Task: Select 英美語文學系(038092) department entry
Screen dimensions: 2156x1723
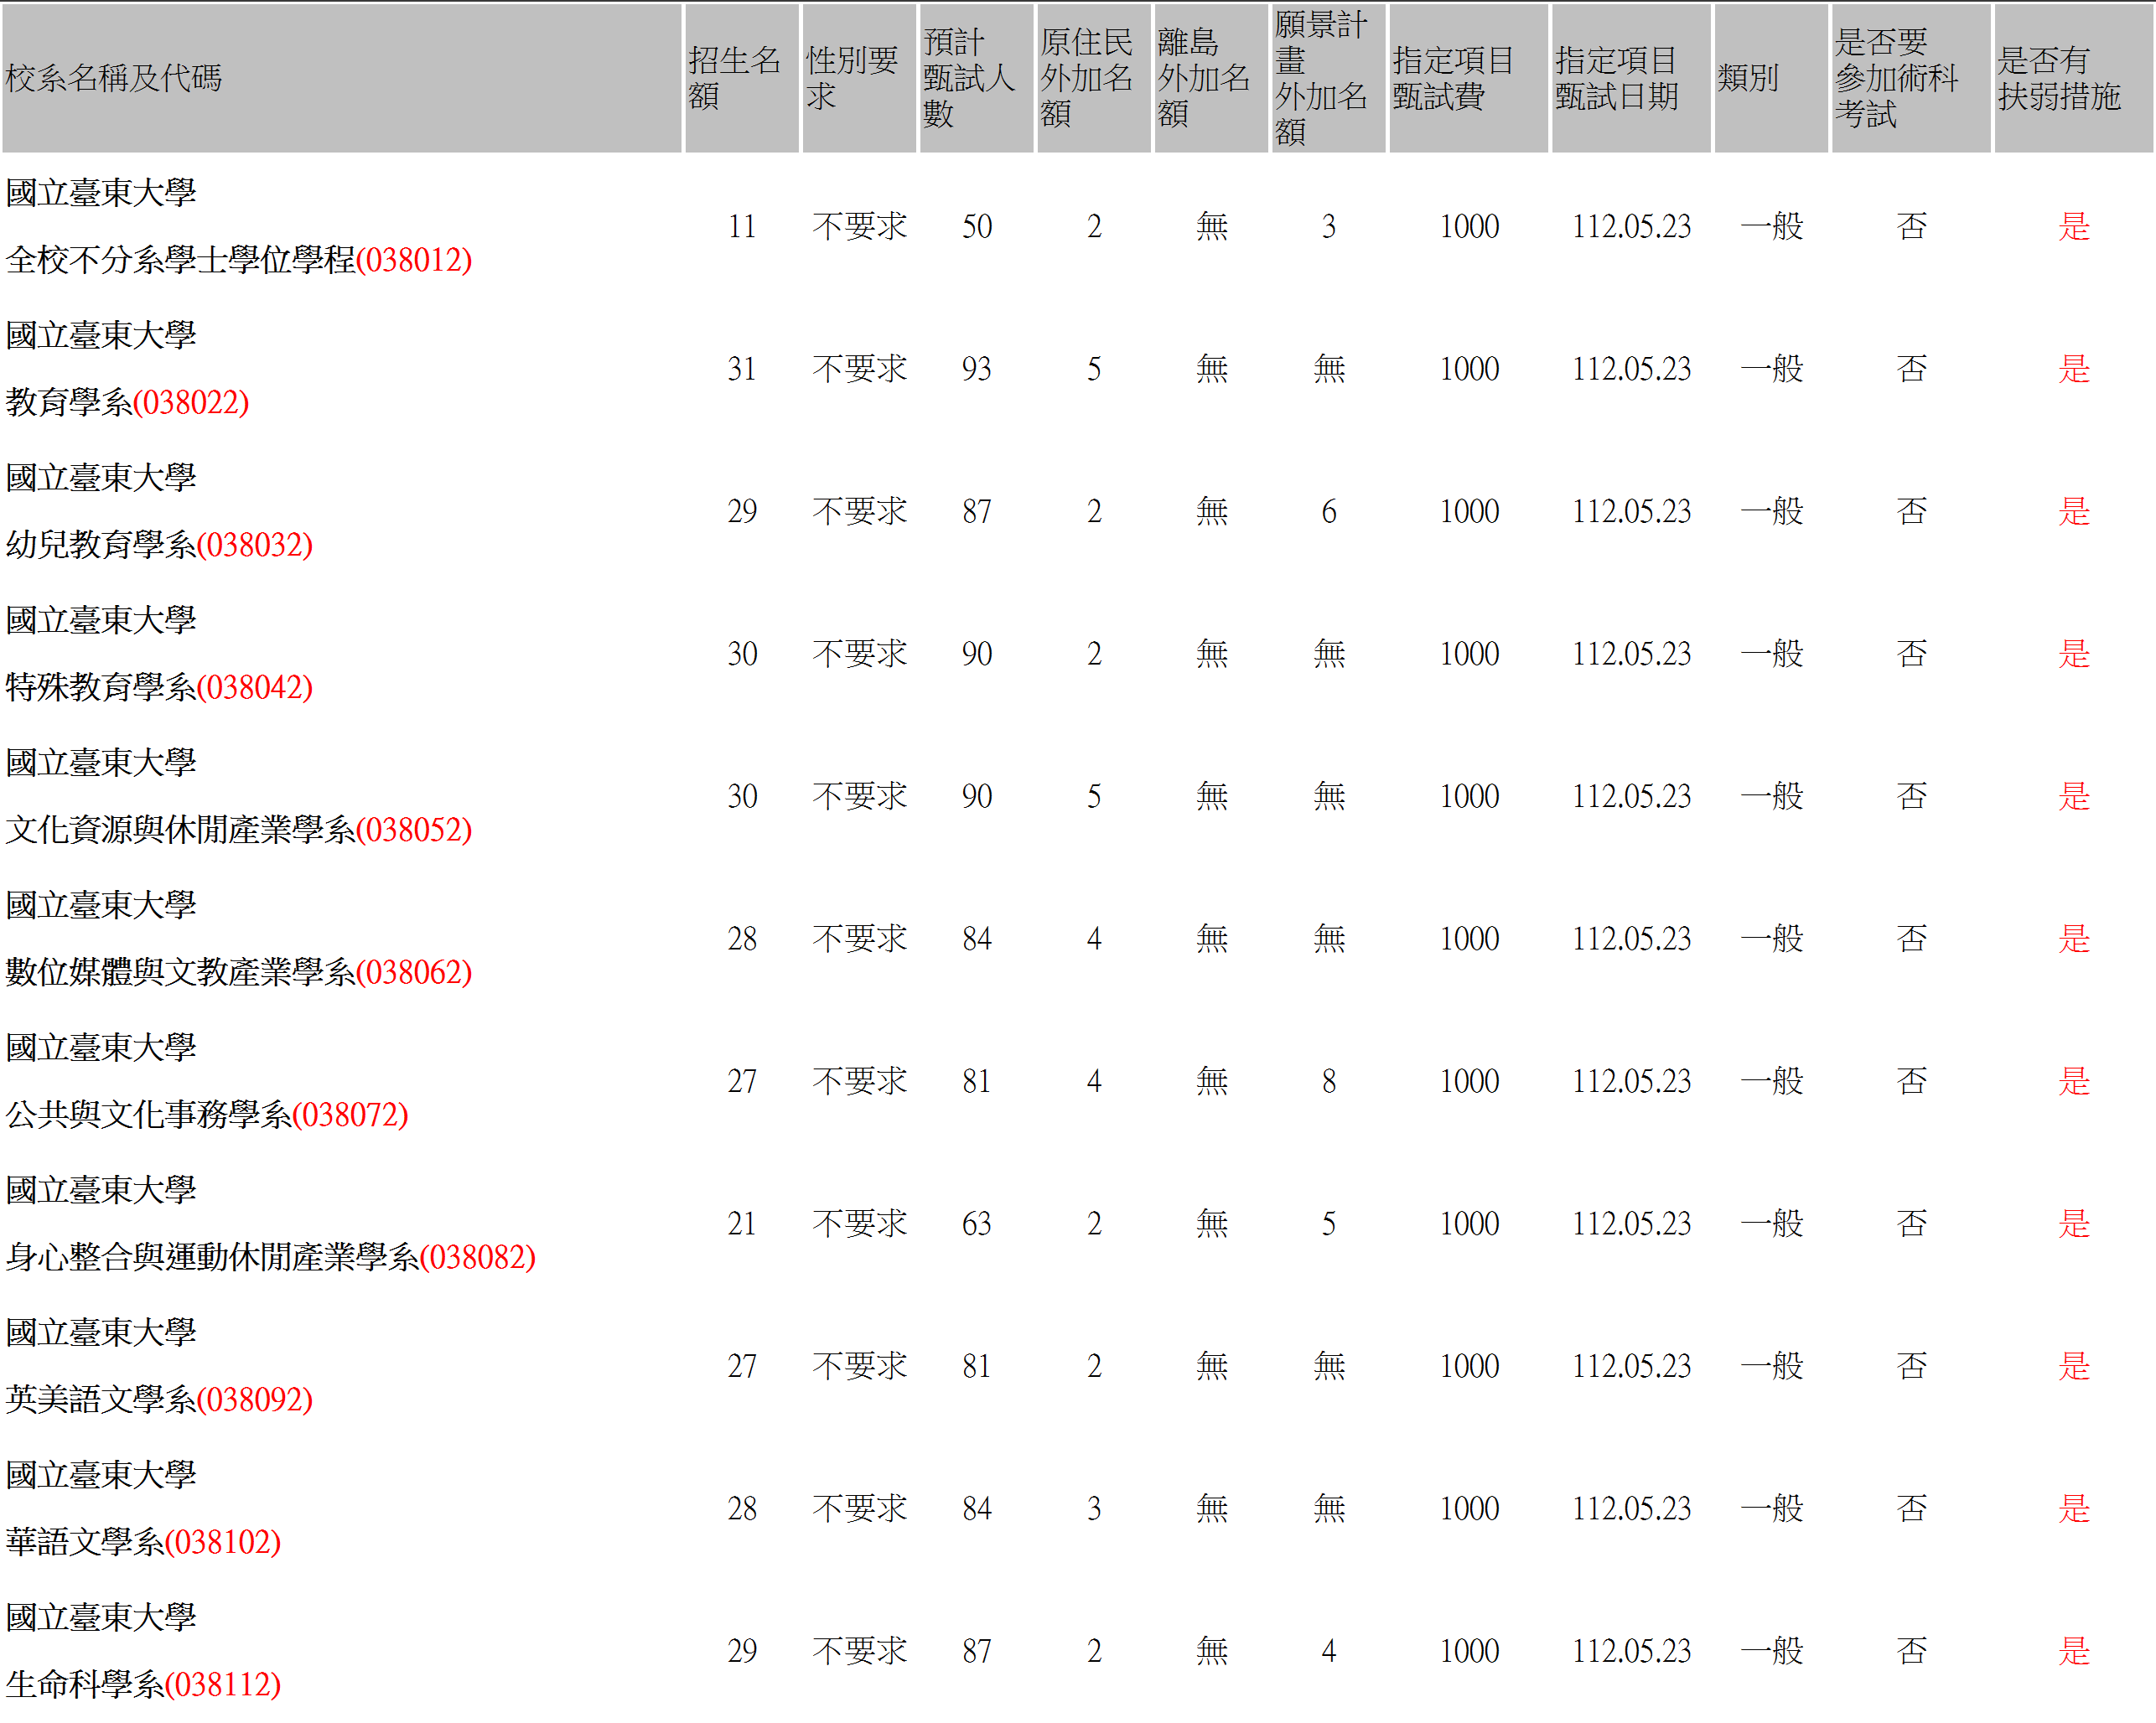Action: [x=159, y=1400]
